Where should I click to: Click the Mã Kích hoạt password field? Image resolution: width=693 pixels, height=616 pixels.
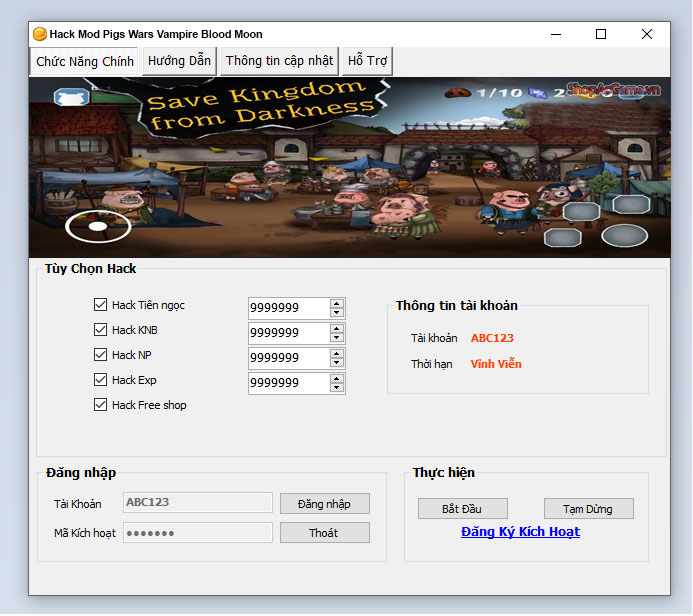[198, 533]
